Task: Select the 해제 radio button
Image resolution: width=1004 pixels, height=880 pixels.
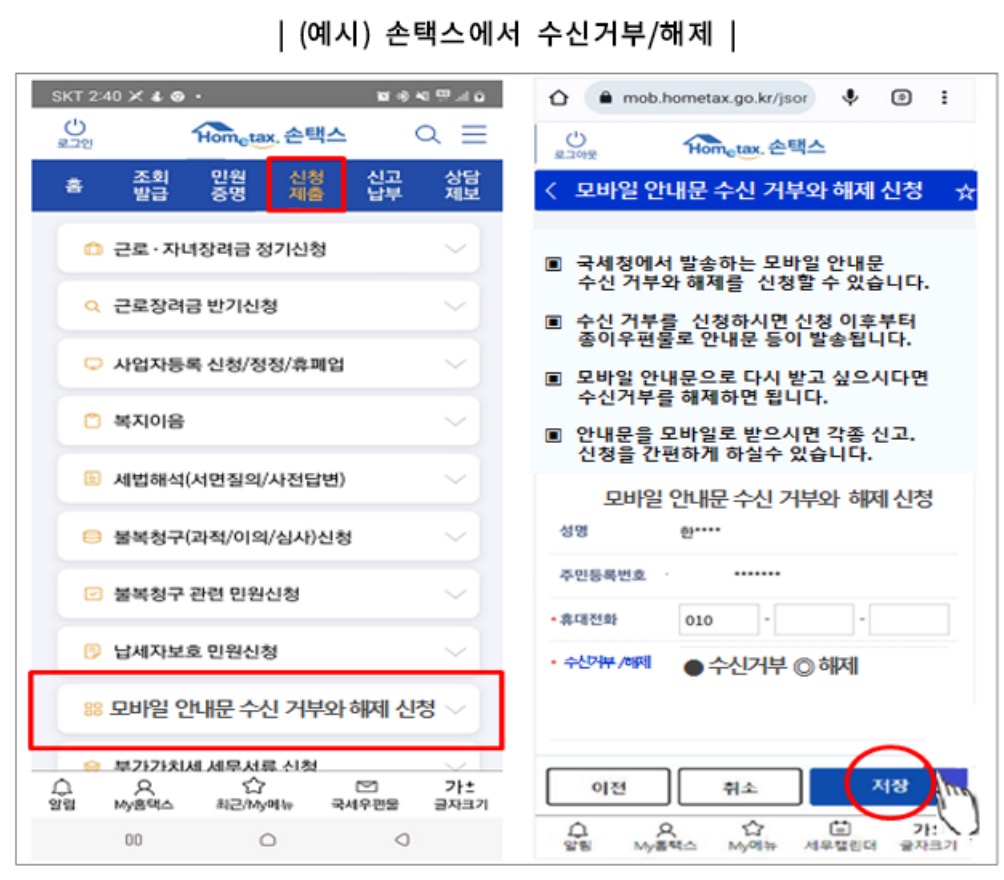Action: coord(804,667)
